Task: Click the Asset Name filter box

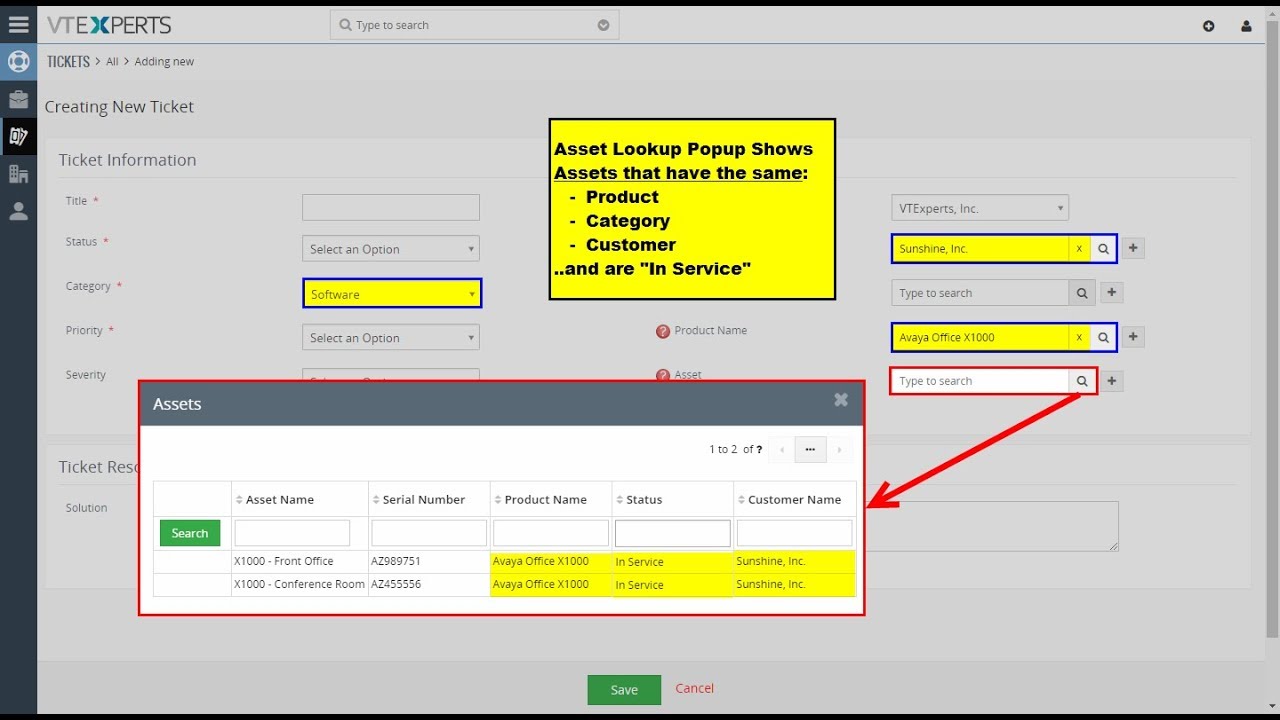Action: [x=292, y=533]
